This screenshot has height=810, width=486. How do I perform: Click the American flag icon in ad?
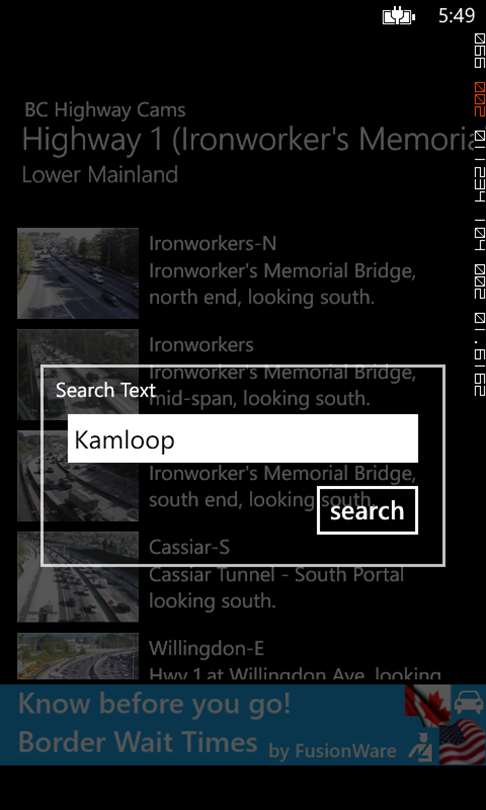(462, 742)
